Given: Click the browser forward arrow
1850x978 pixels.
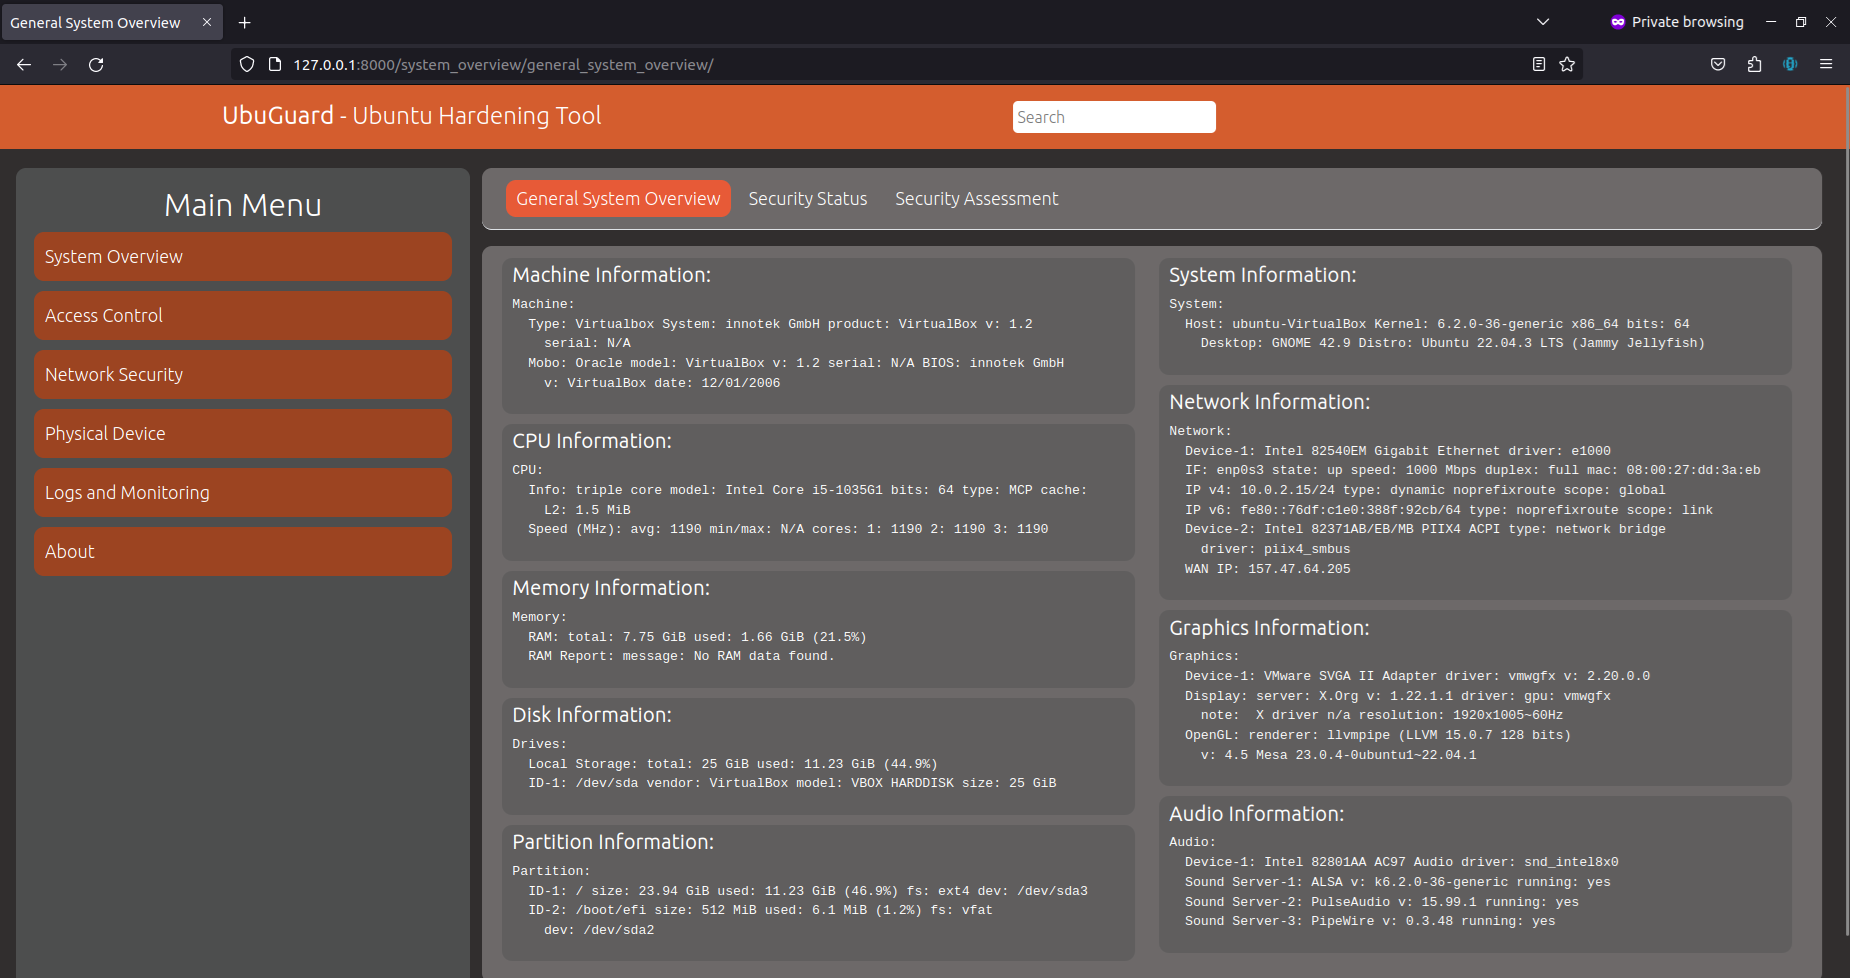Looking at the screenshot, I should tap(60, 64).
